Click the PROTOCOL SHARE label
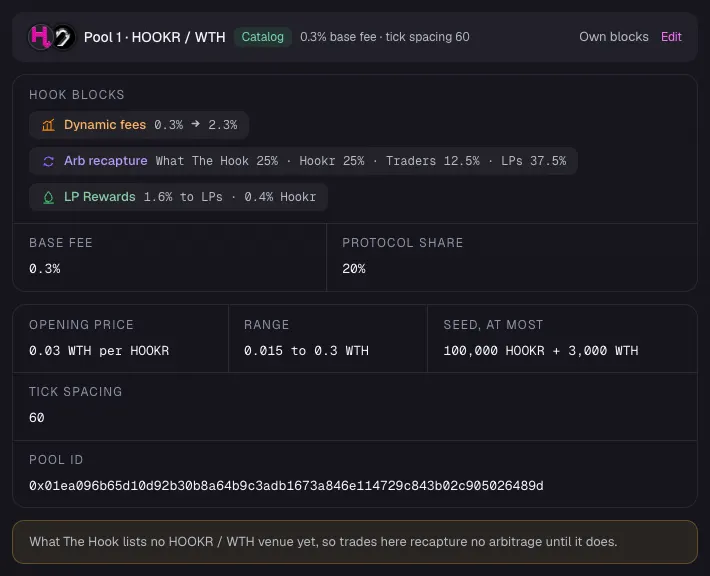Viewport: 710px width, 576px height. point(403,243)
